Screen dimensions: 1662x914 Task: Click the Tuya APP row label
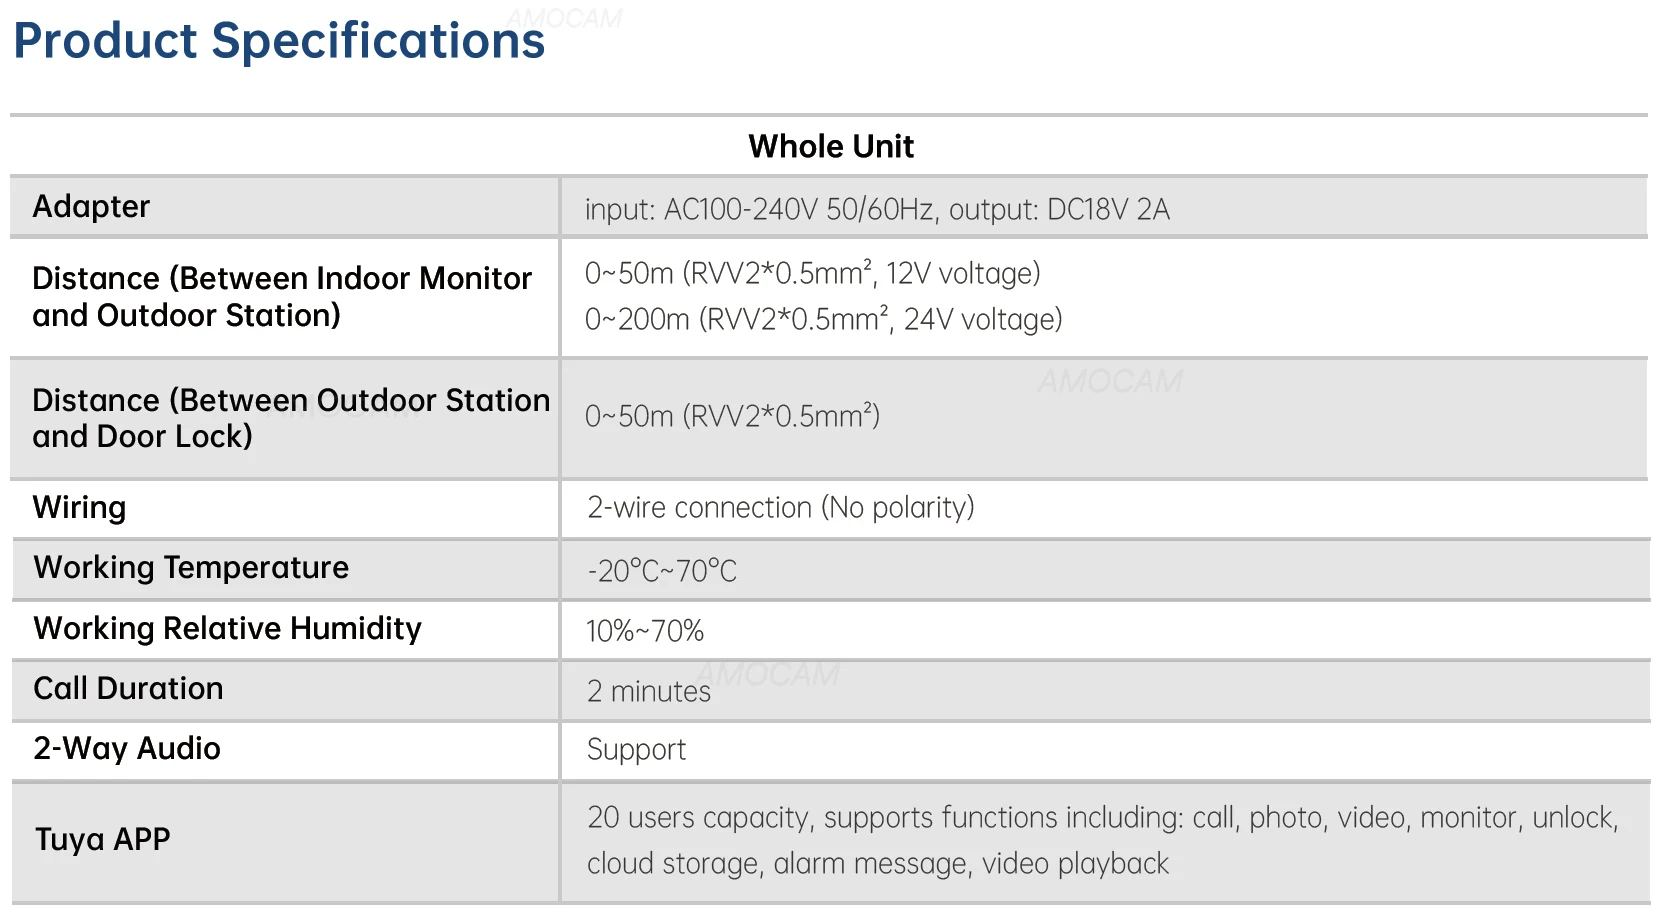pos(103,839)
